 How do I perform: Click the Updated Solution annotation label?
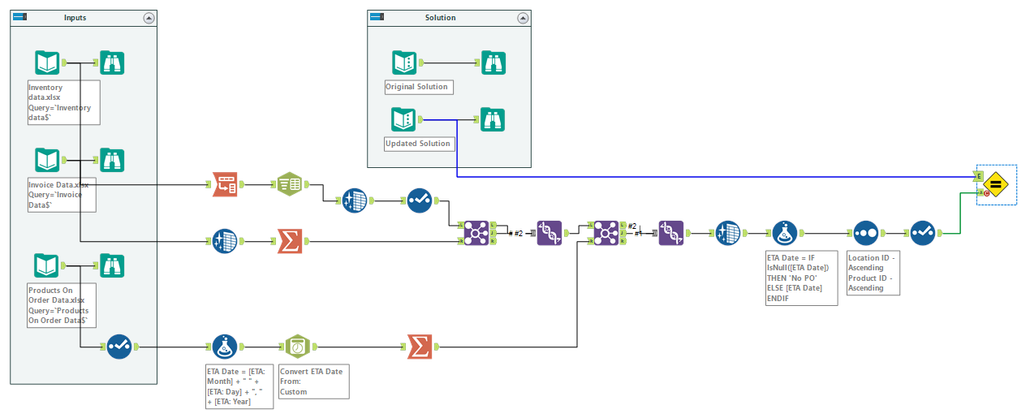click(419, 143)
